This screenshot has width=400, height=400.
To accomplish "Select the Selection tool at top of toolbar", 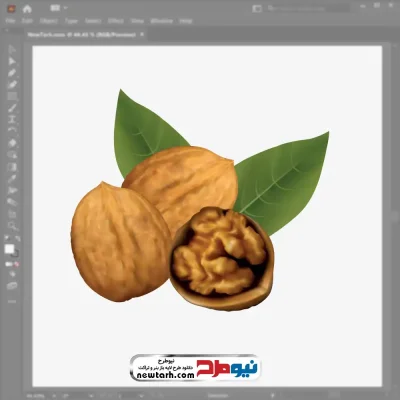I will 12,50.
